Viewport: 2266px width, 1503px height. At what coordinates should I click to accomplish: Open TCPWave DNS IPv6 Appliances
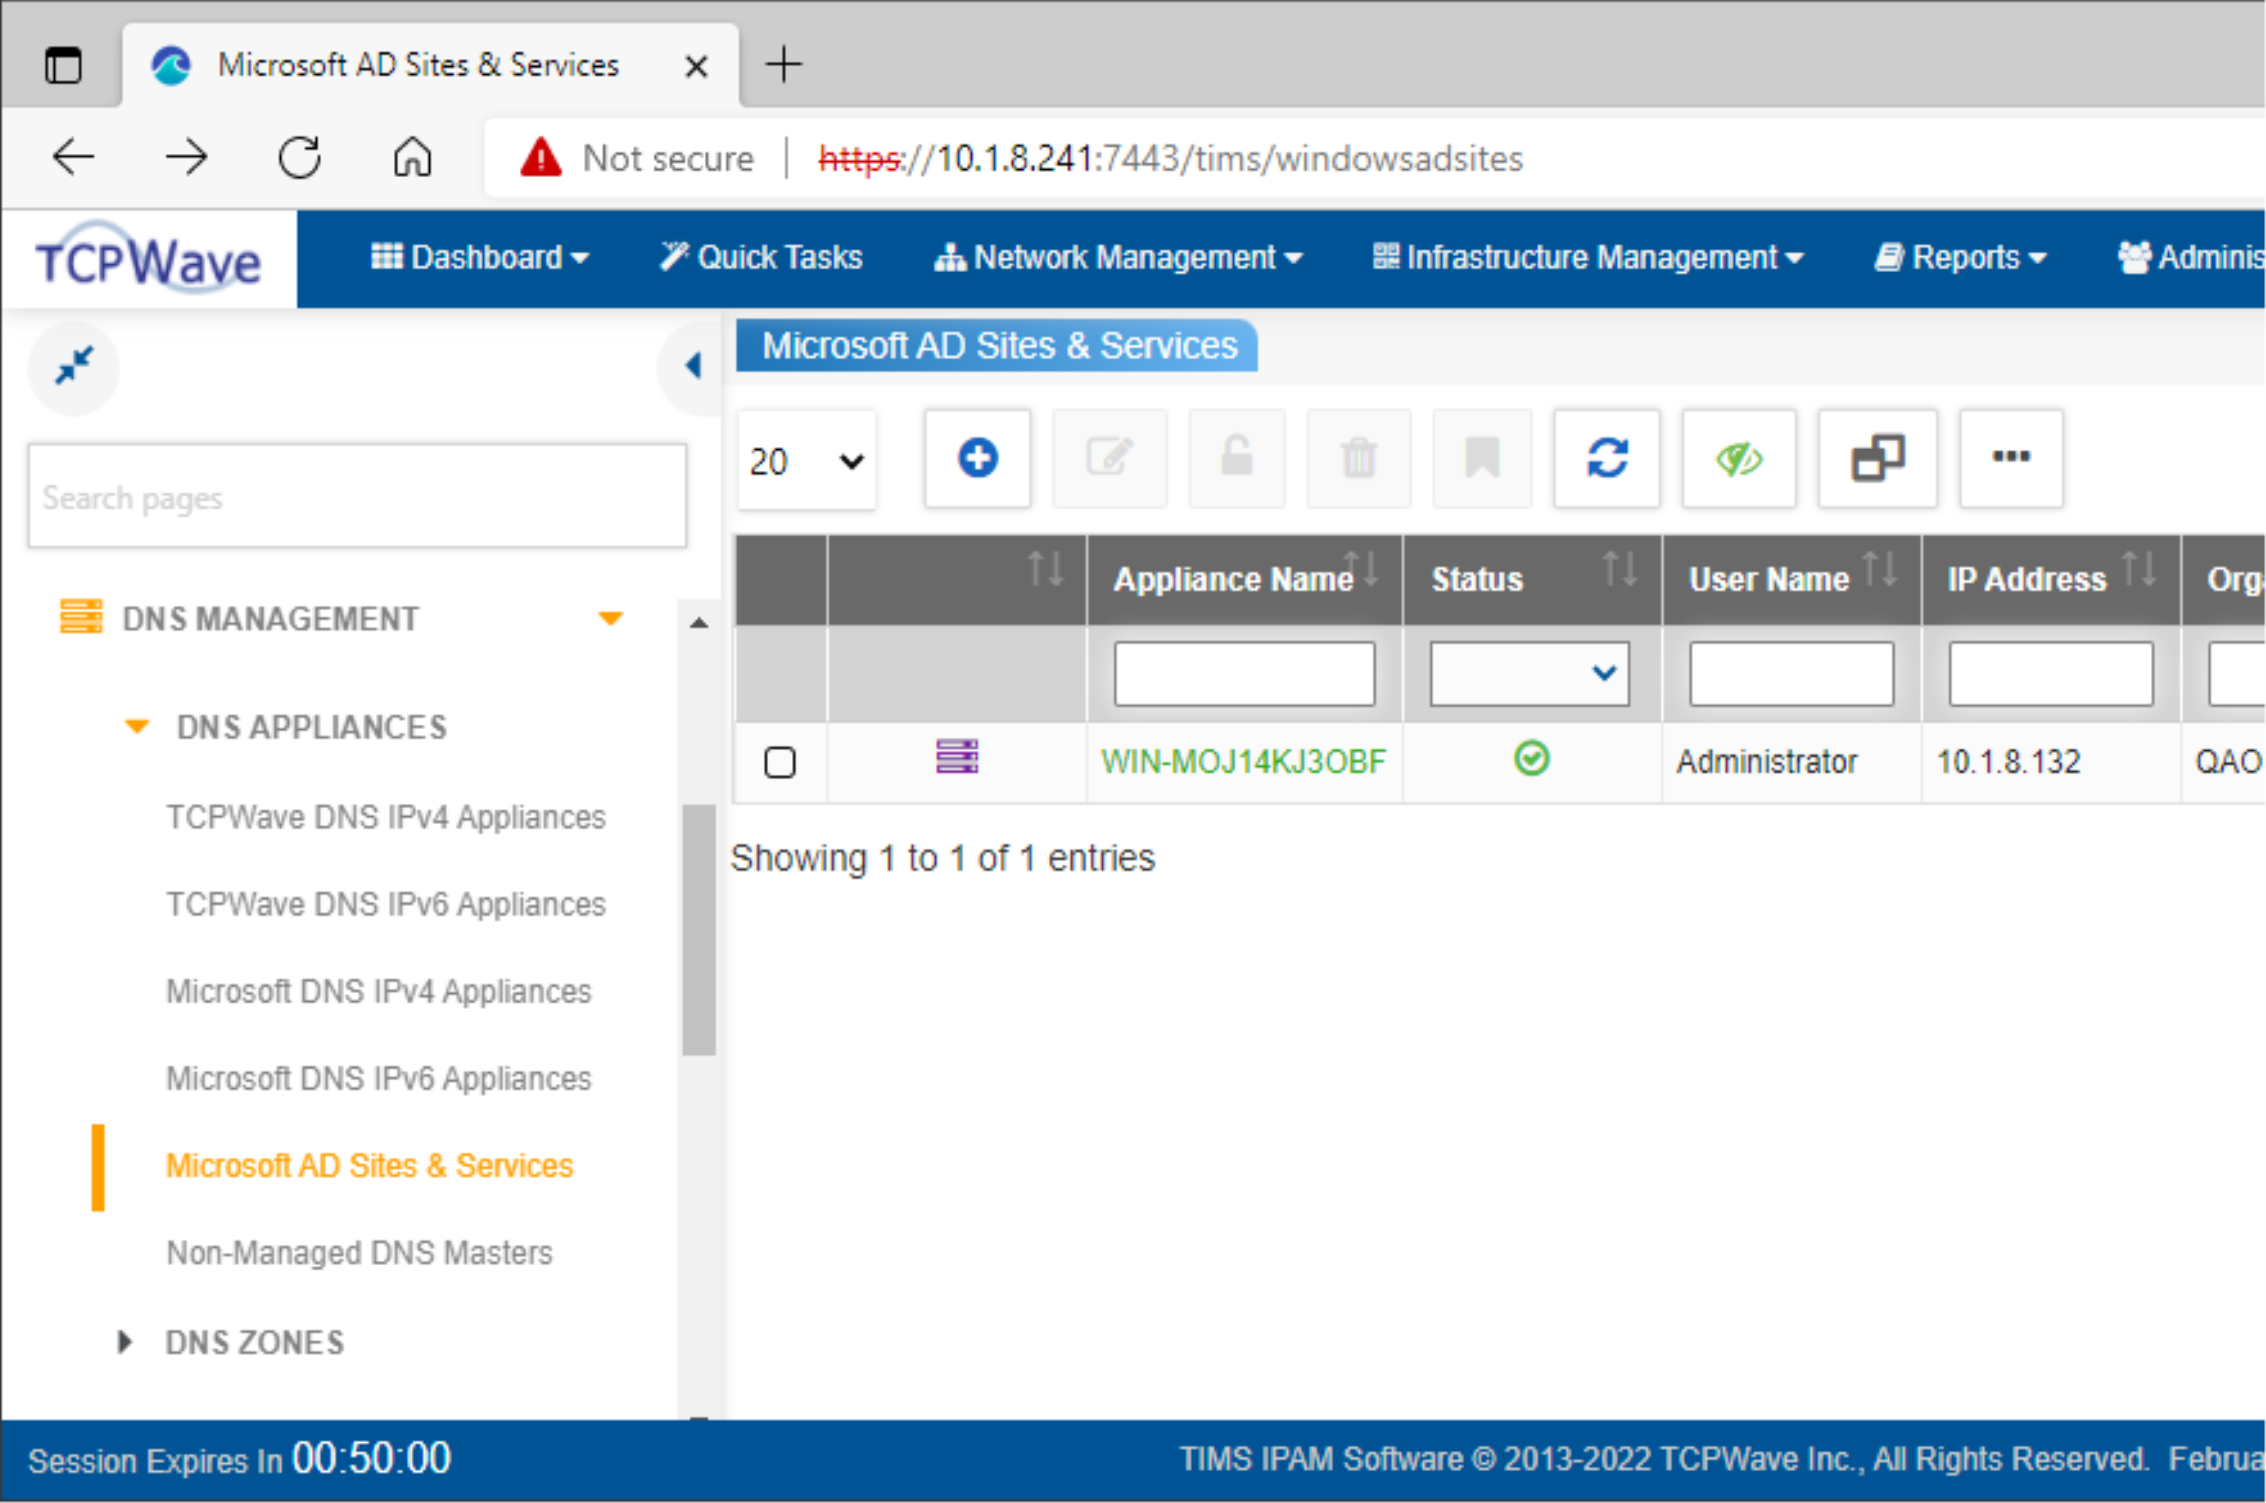coord(386,904)
